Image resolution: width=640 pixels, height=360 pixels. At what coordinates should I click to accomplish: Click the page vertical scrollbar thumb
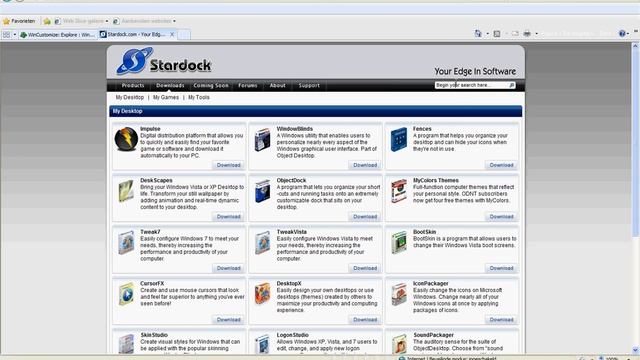pyautogui.click(x=636, y=143)
